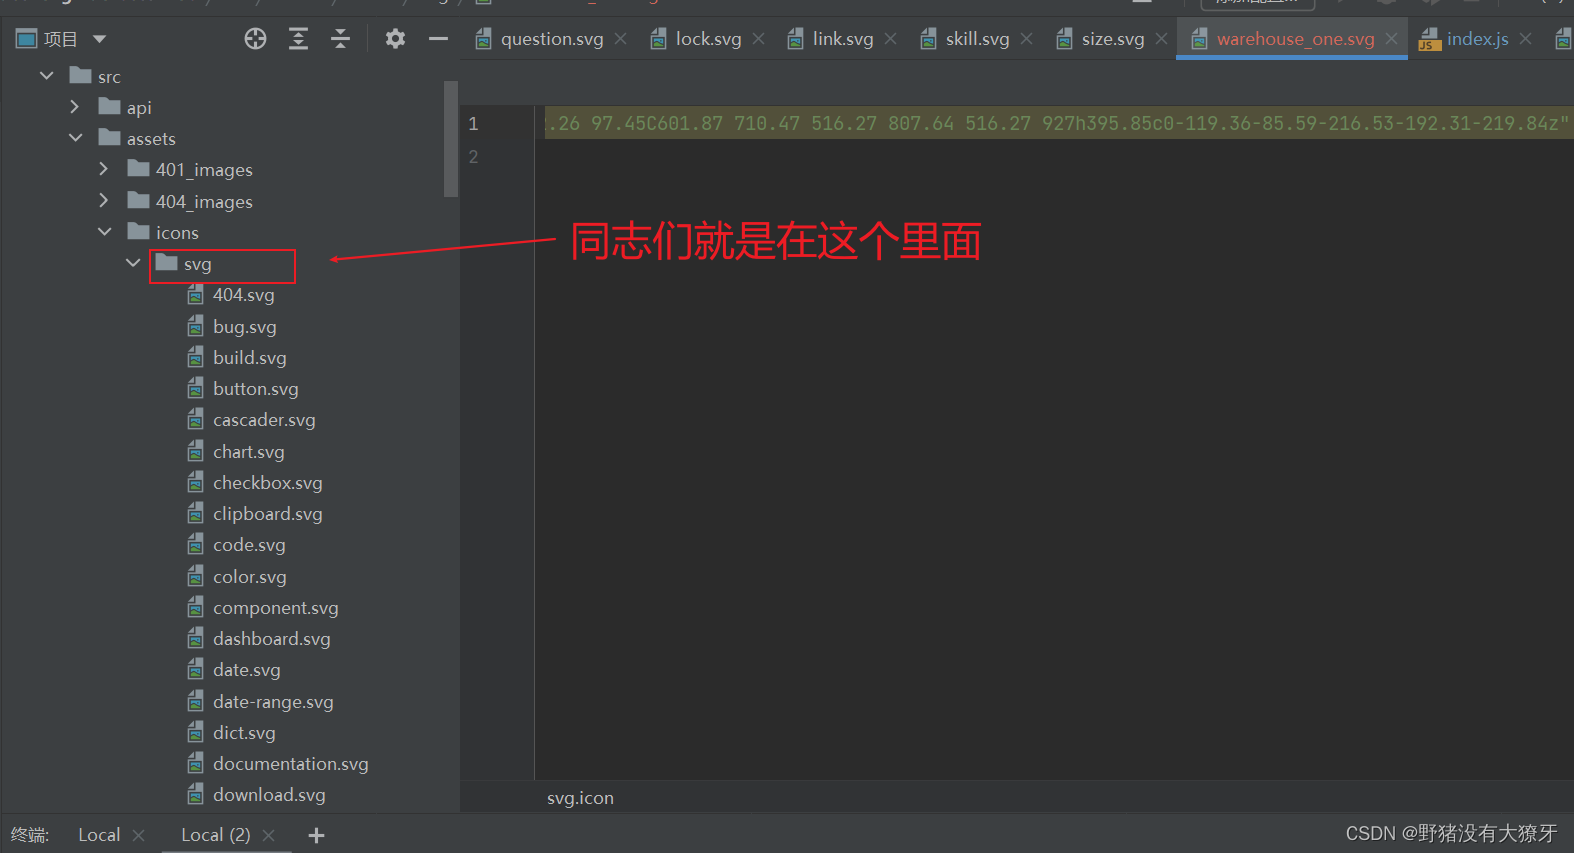Close the index.js tab
The height and width of the screenshot is (853, 1574).
point(1525,38)
